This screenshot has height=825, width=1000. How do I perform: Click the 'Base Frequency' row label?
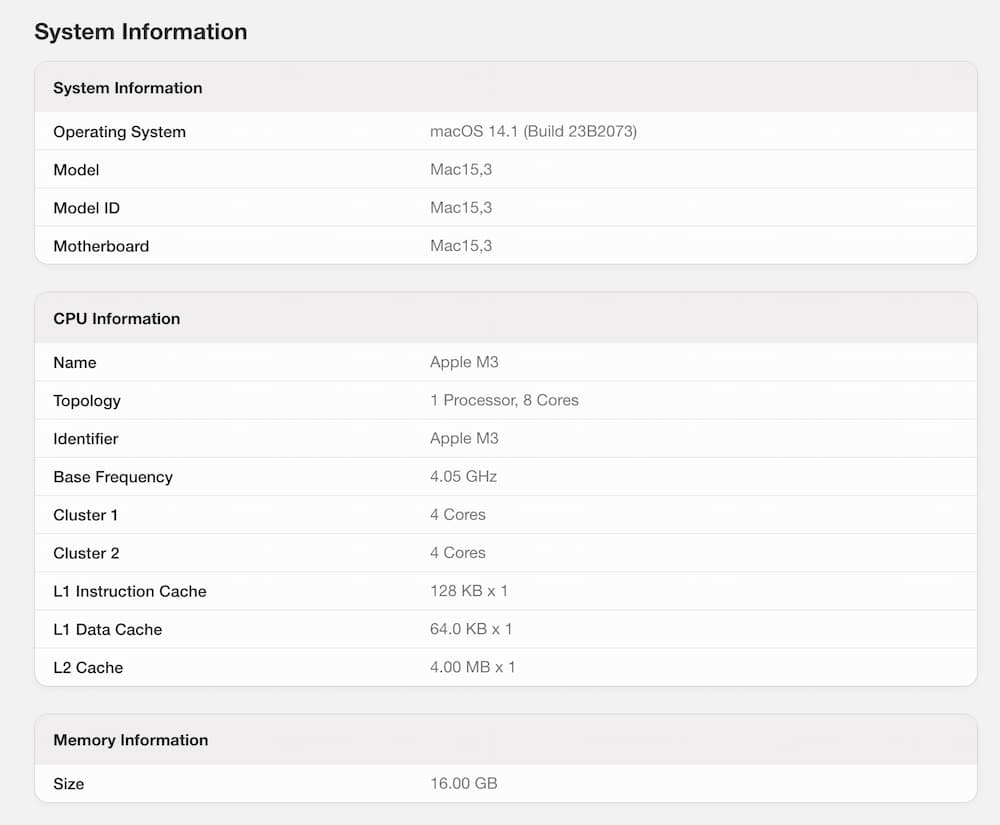113,477
